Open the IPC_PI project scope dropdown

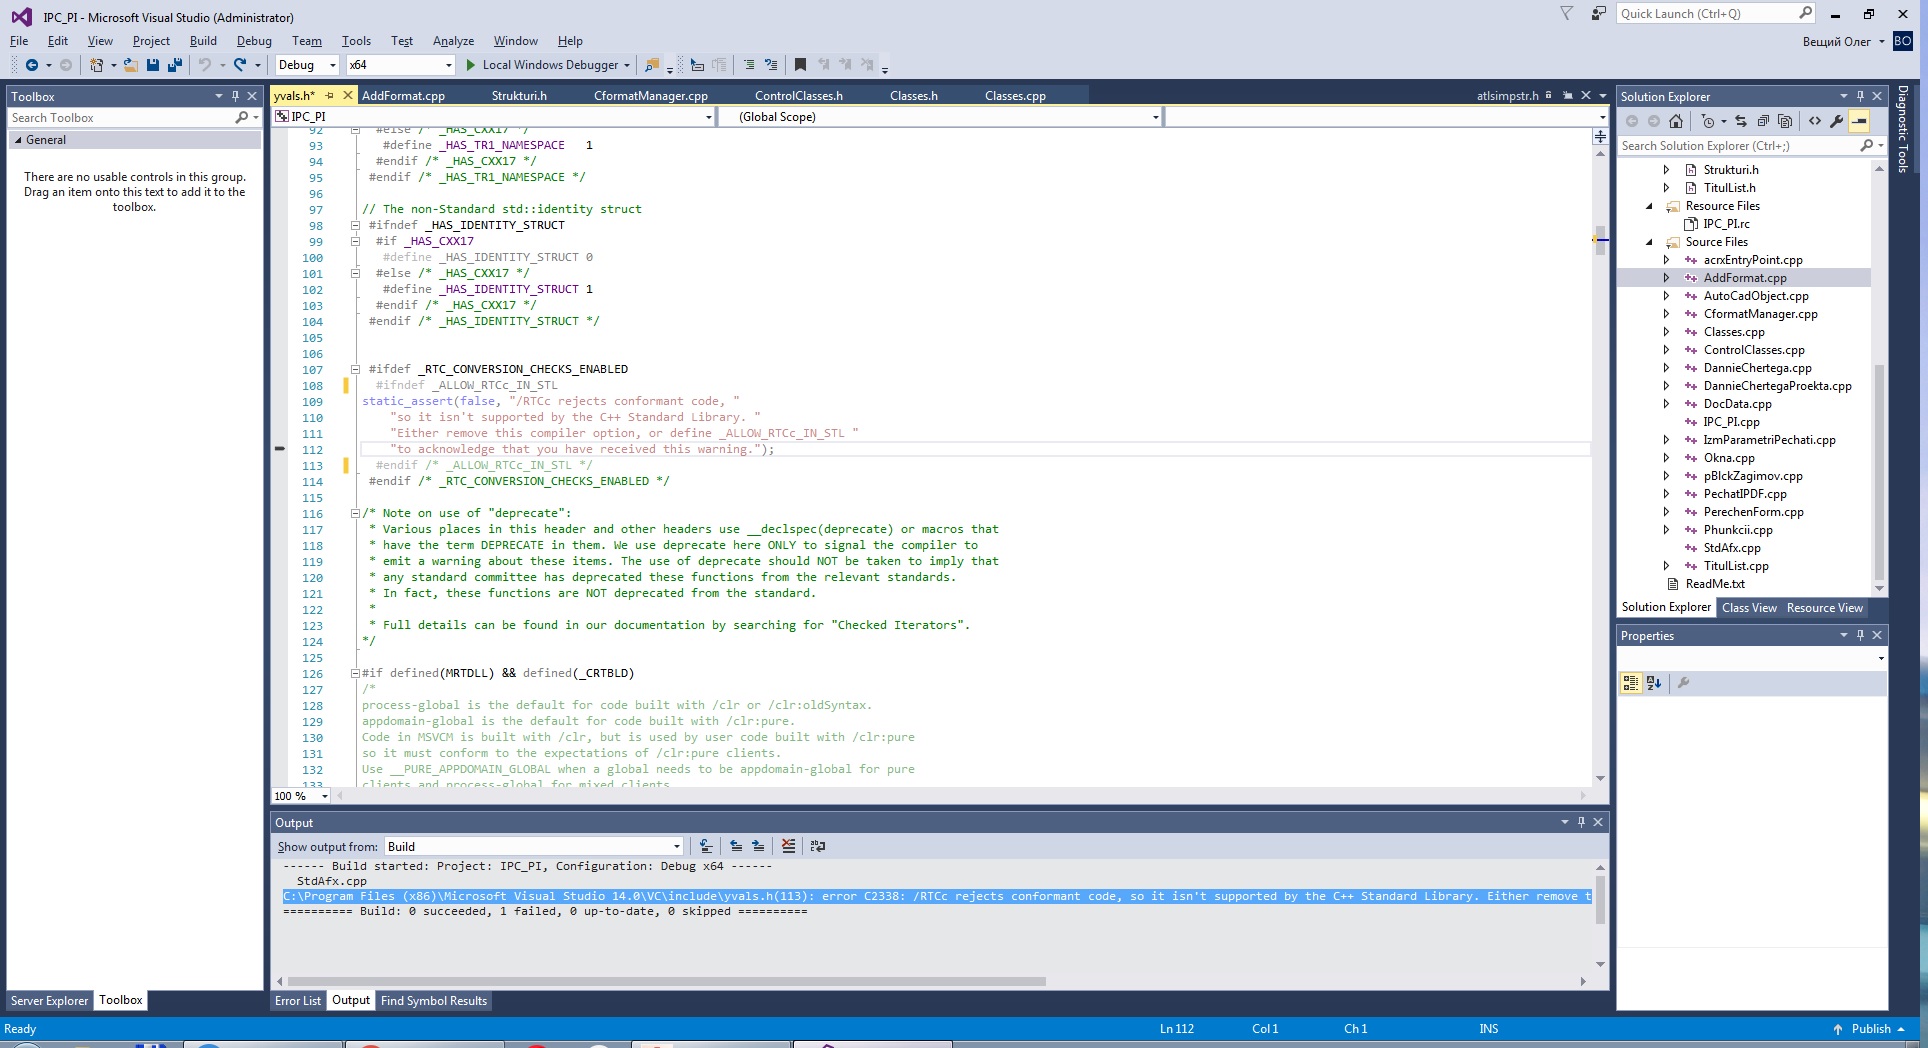pyautogui.click(x=493, y=117)
